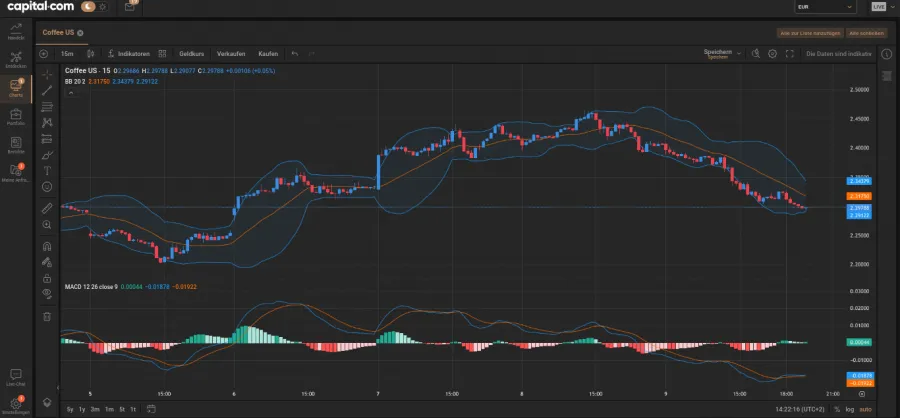Screen dimensions: 900x418
Task: Select the trend line drawing tool
Action: [x=47, y=90]
